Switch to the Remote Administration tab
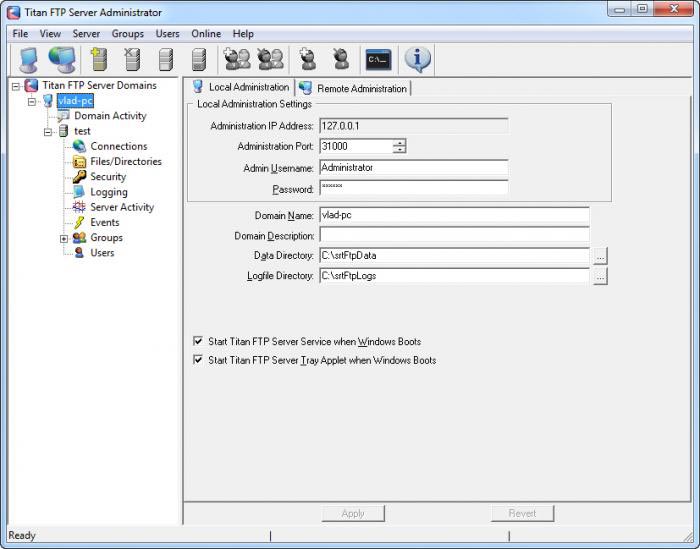Screen dimensions: 700x549 point(354,88)
